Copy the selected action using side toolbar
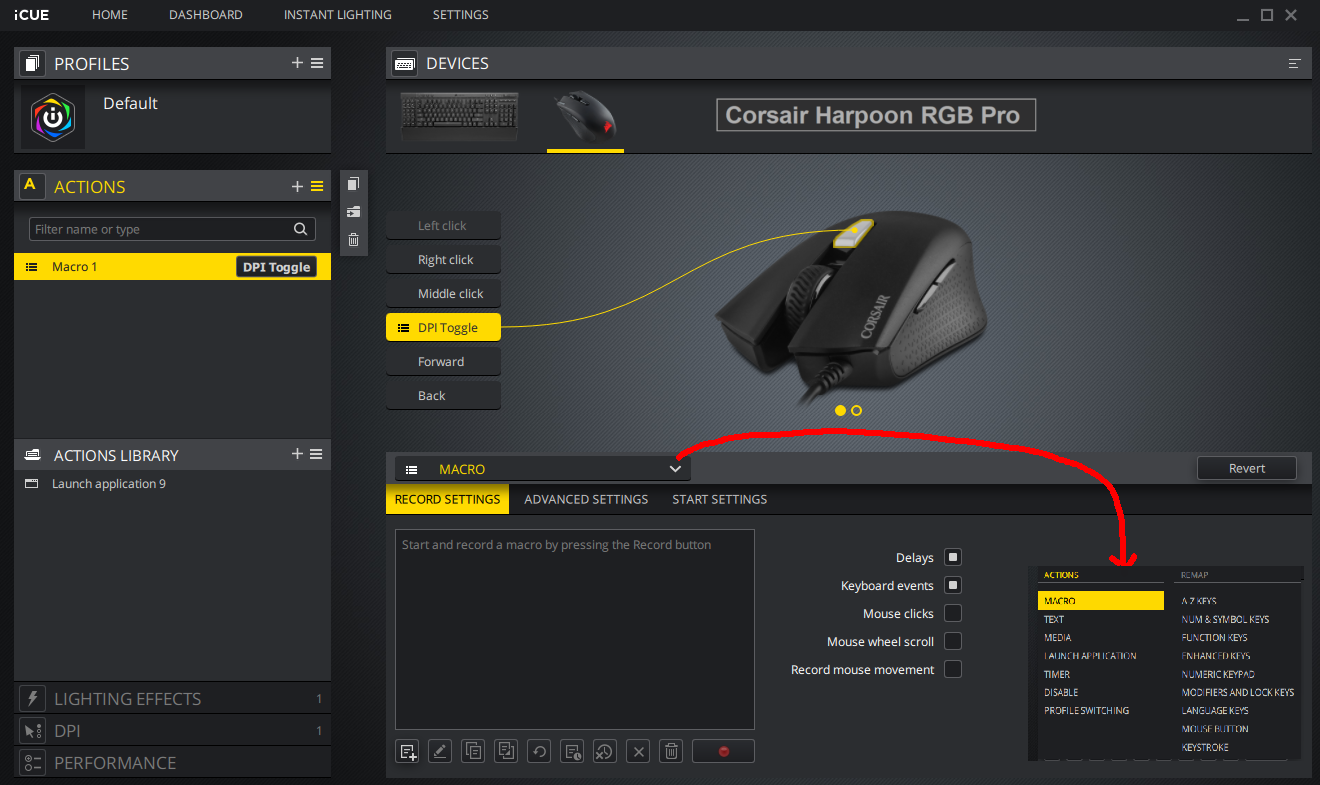This screenshot has width=1320, height=785. pos(353,184)
